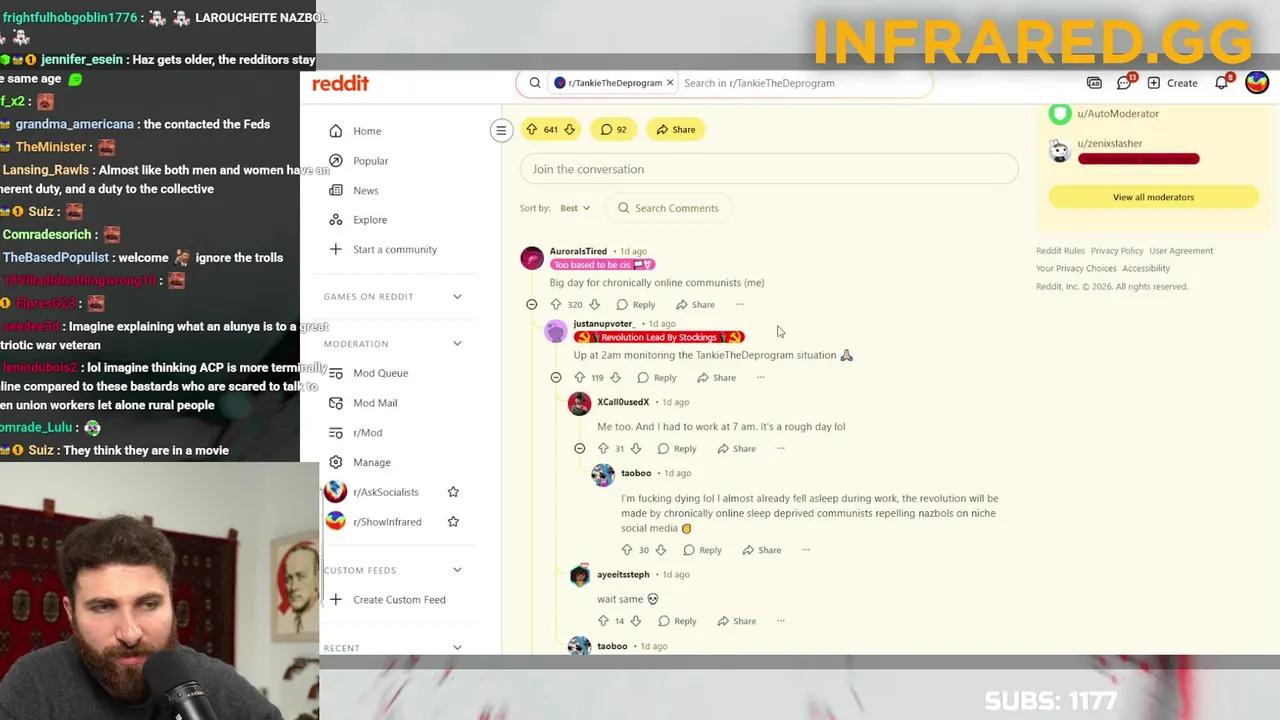The width and height of the screenshot is (1280, 720).
Task: Upvote the AuroralsTired comment
Action: [556, 305]
